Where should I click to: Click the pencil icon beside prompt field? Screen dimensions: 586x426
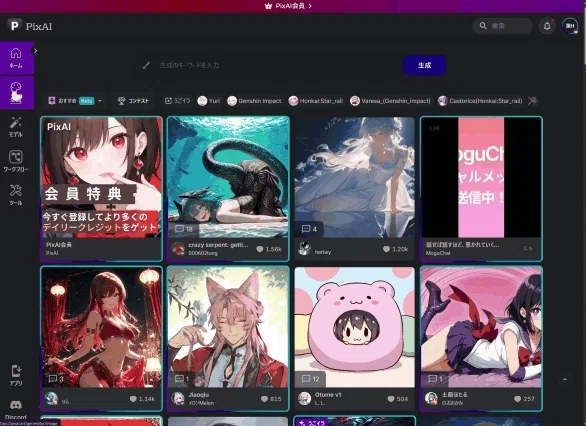tap(146, 65)
